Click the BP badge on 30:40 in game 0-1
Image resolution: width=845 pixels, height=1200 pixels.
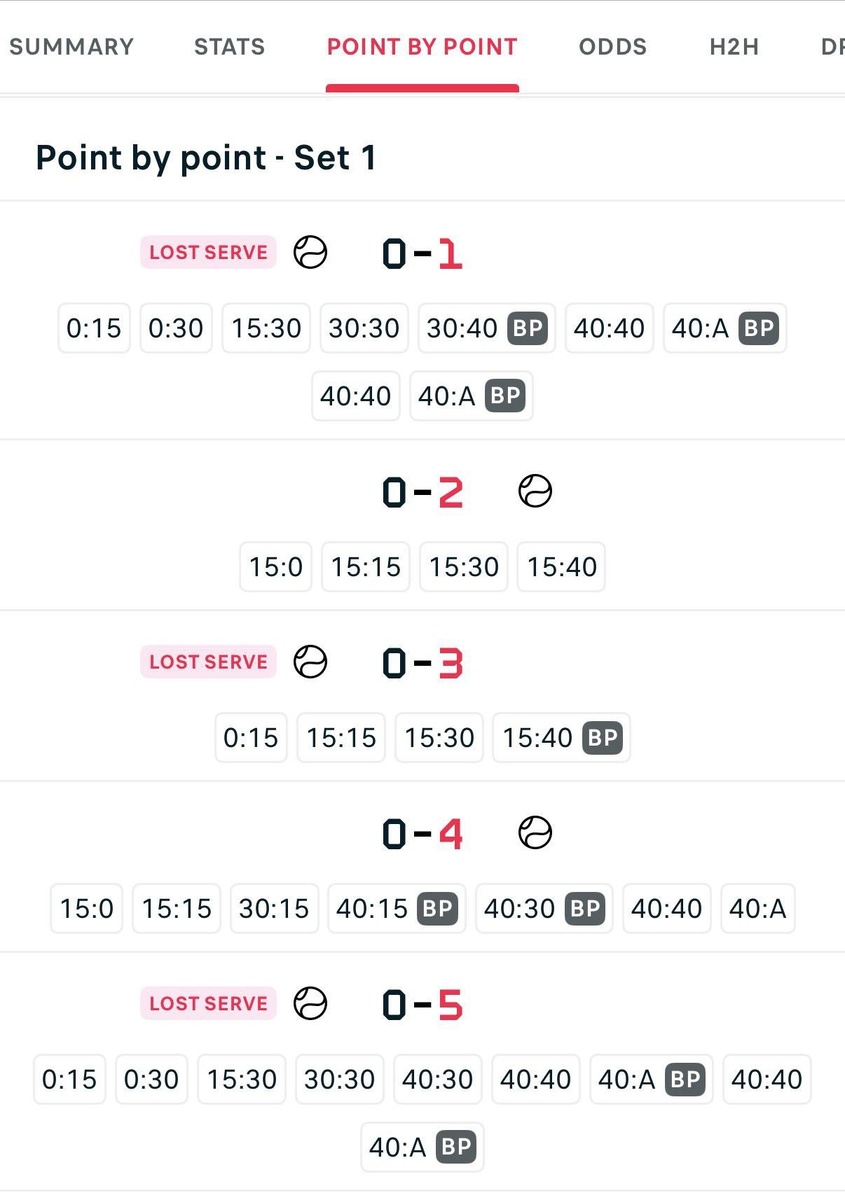(528, 328)
